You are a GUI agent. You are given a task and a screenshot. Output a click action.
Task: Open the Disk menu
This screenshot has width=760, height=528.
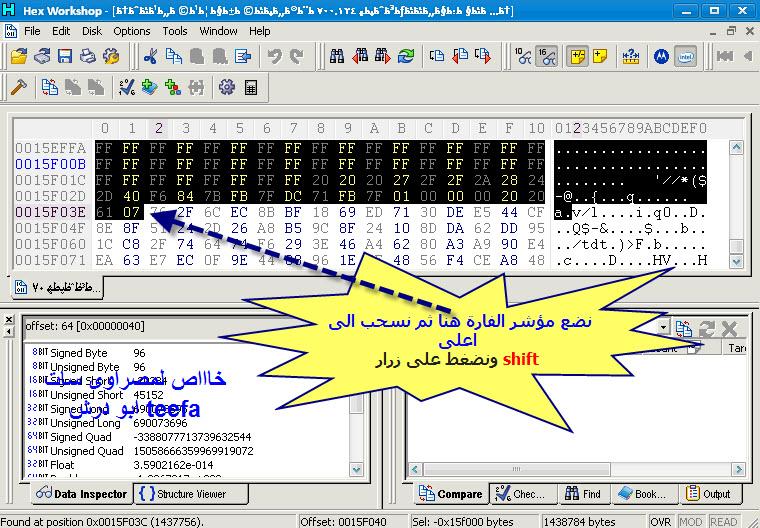pos(92,31)
